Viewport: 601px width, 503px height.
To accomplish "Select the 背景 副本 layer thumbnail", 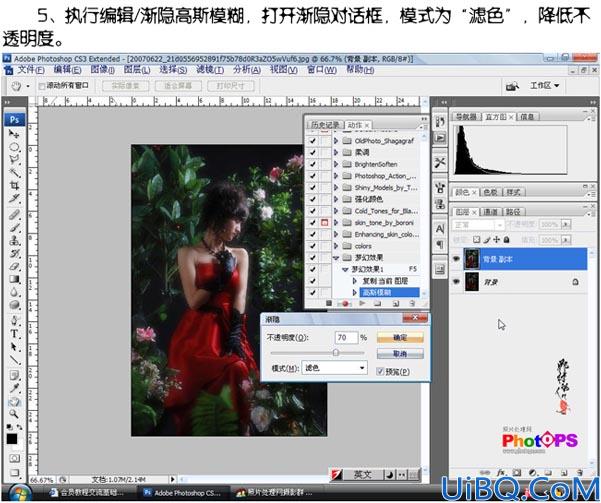I will pyautogui.click(x=471, y=259).
